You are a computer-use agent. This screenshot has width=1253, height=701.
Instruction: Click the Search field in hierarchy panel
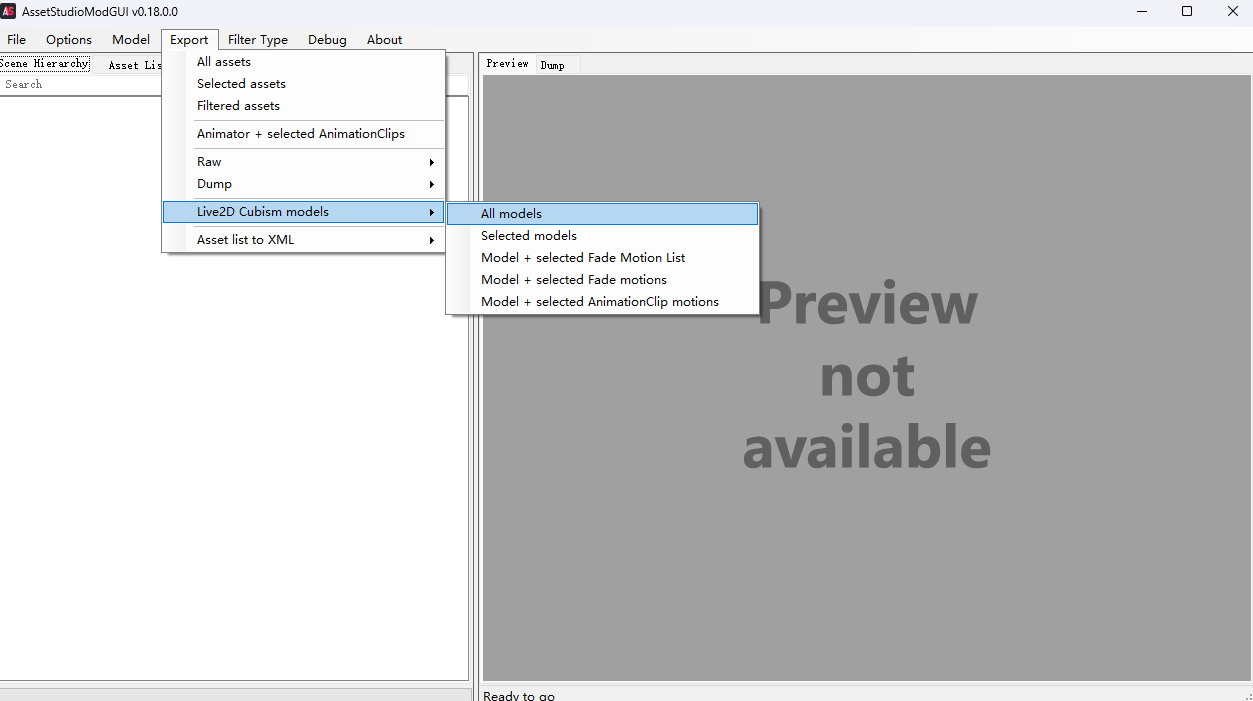pyautogui.click(x=80, y=85)
